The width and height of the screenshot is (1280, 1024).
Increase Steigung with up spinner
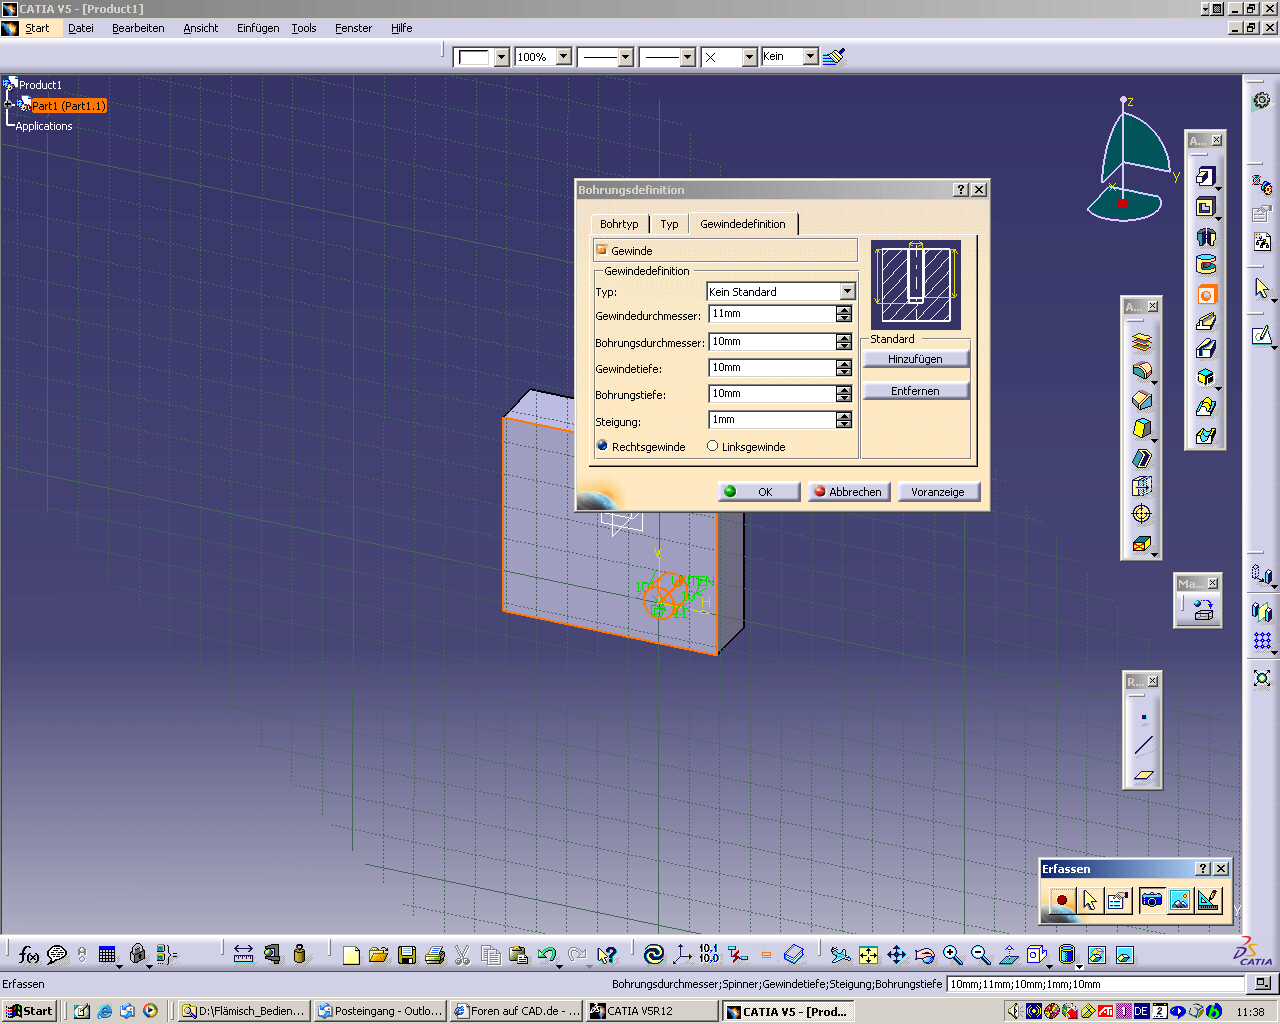tap(844, 415)
